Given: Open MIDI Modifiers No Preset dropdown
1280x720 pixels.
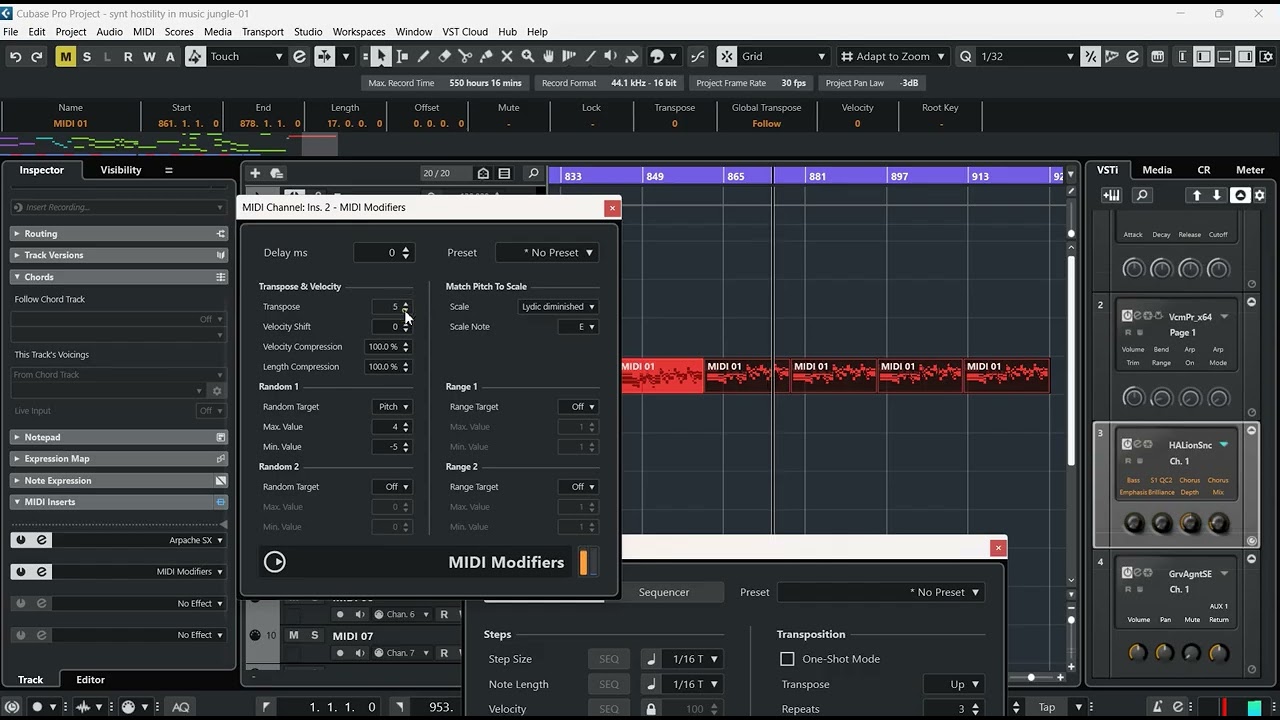Looking at the screenshot, I should tap(547, 253).
